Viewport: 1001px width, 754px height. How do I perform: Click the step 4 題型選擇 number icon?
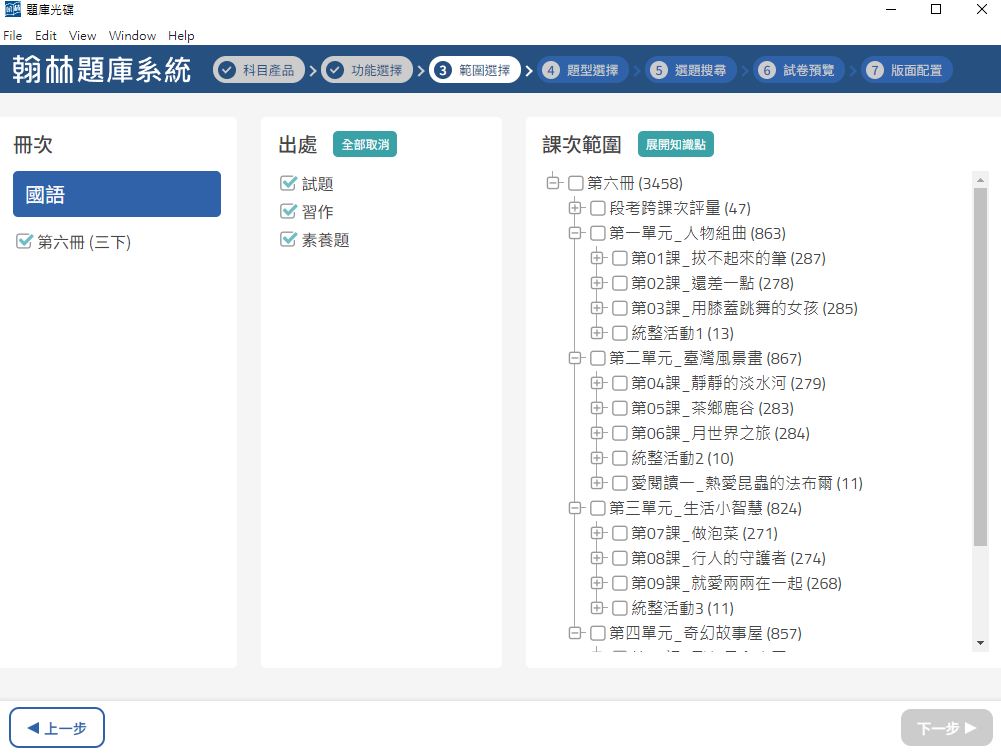click(x=551, y=70)
